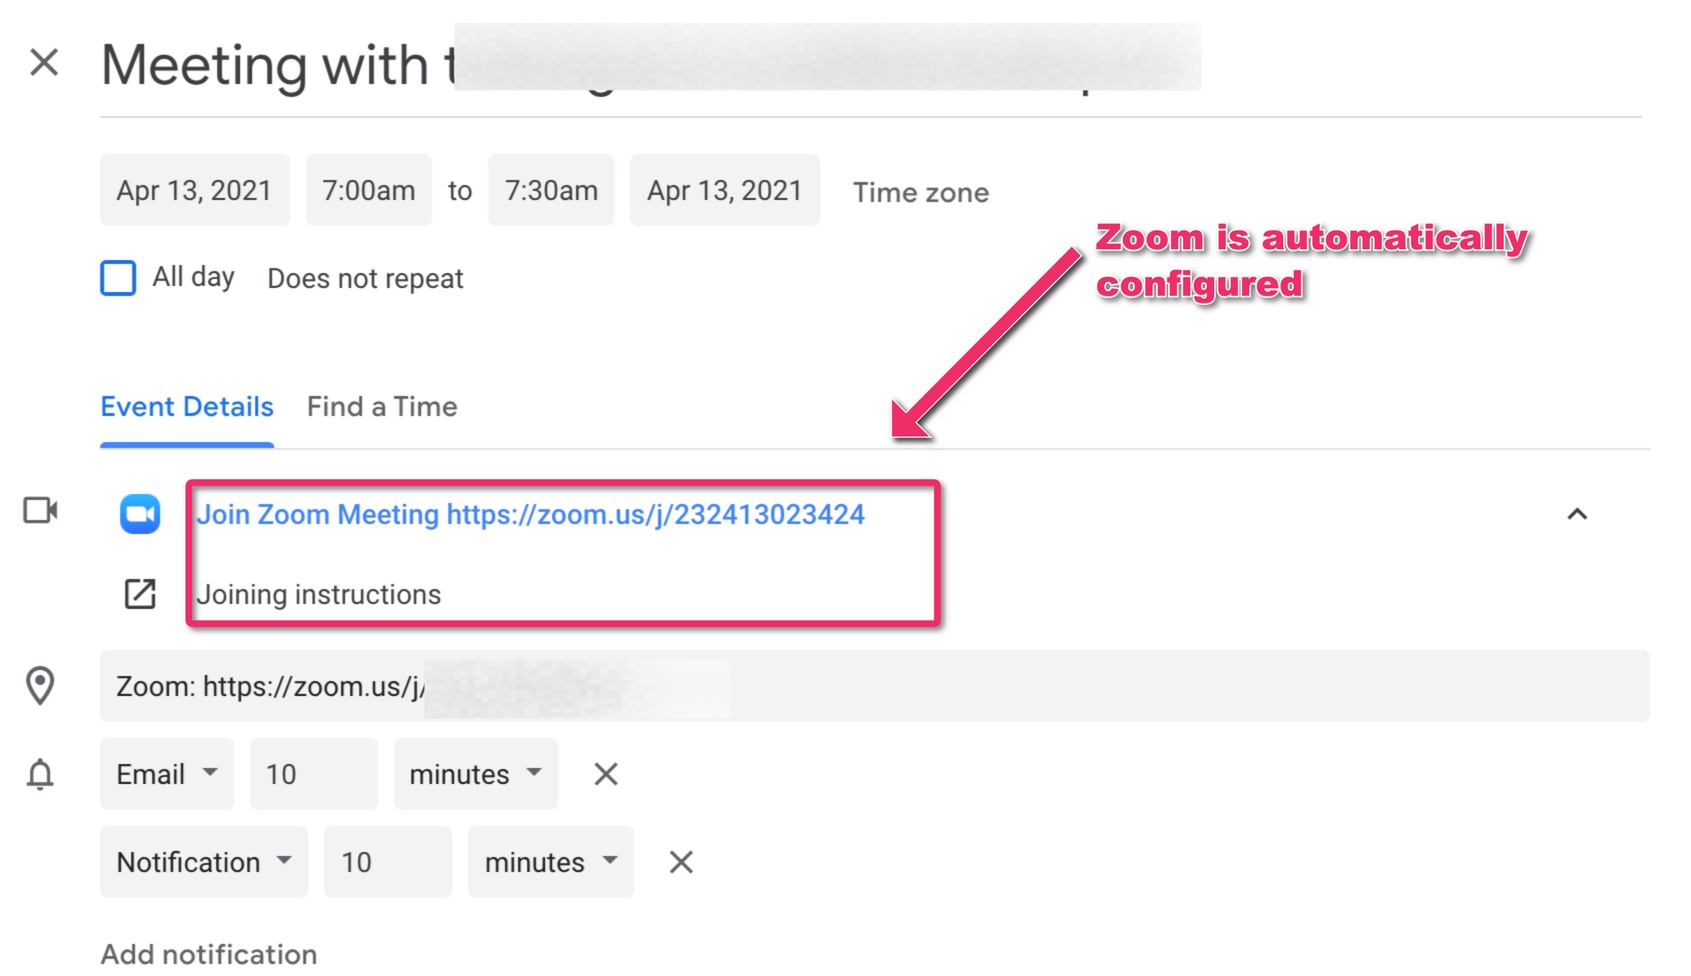This screenshot has height=976, width=1691.
Task: Toggle the All day checkbox
Action: [x=118, y=278]
